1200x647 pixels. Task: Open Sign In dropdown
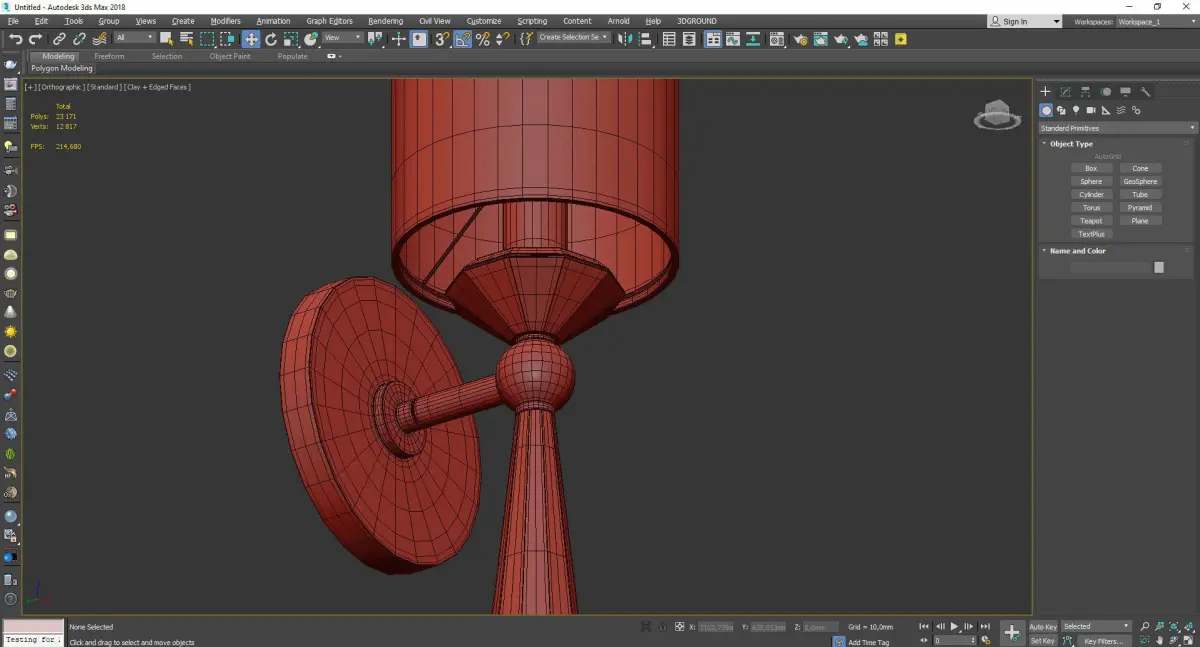[x=1024, y=21]
